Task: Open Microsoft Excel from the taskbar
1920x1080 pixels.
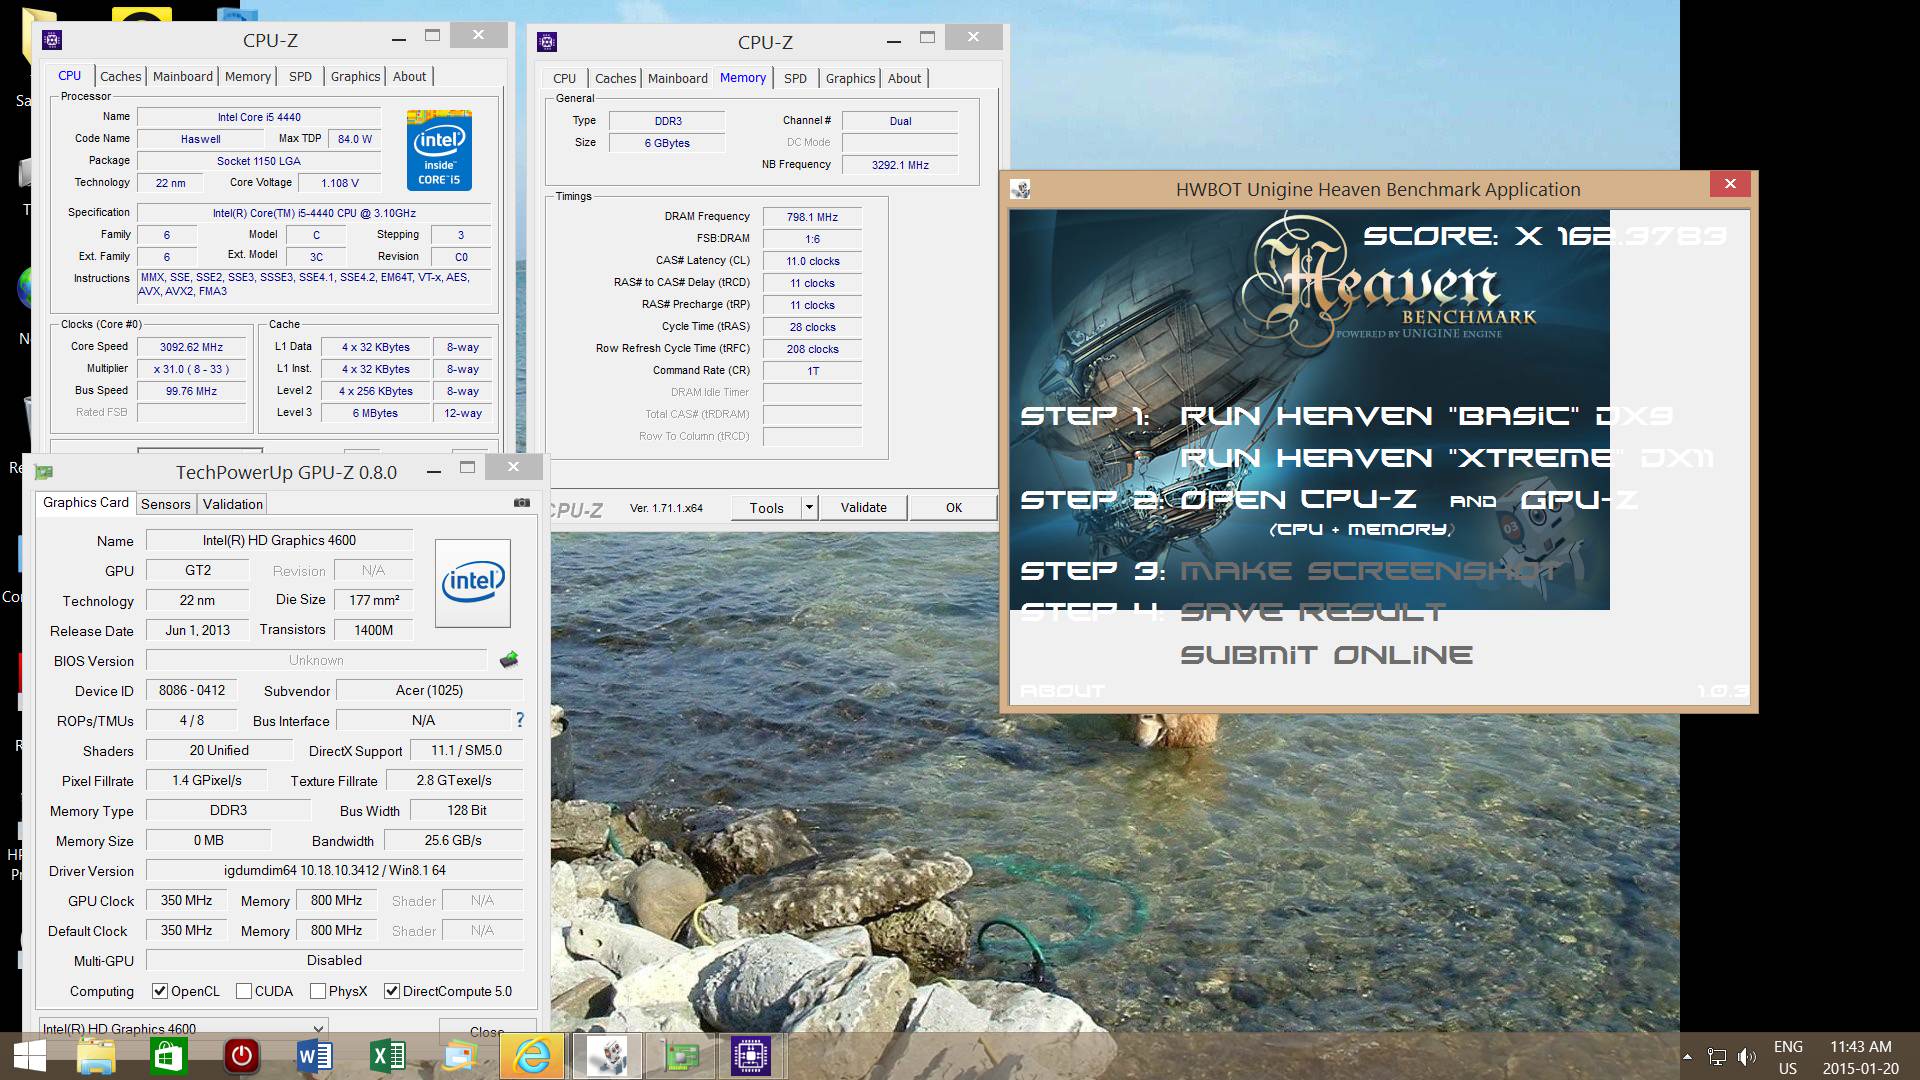Action: coord(387,1056)
